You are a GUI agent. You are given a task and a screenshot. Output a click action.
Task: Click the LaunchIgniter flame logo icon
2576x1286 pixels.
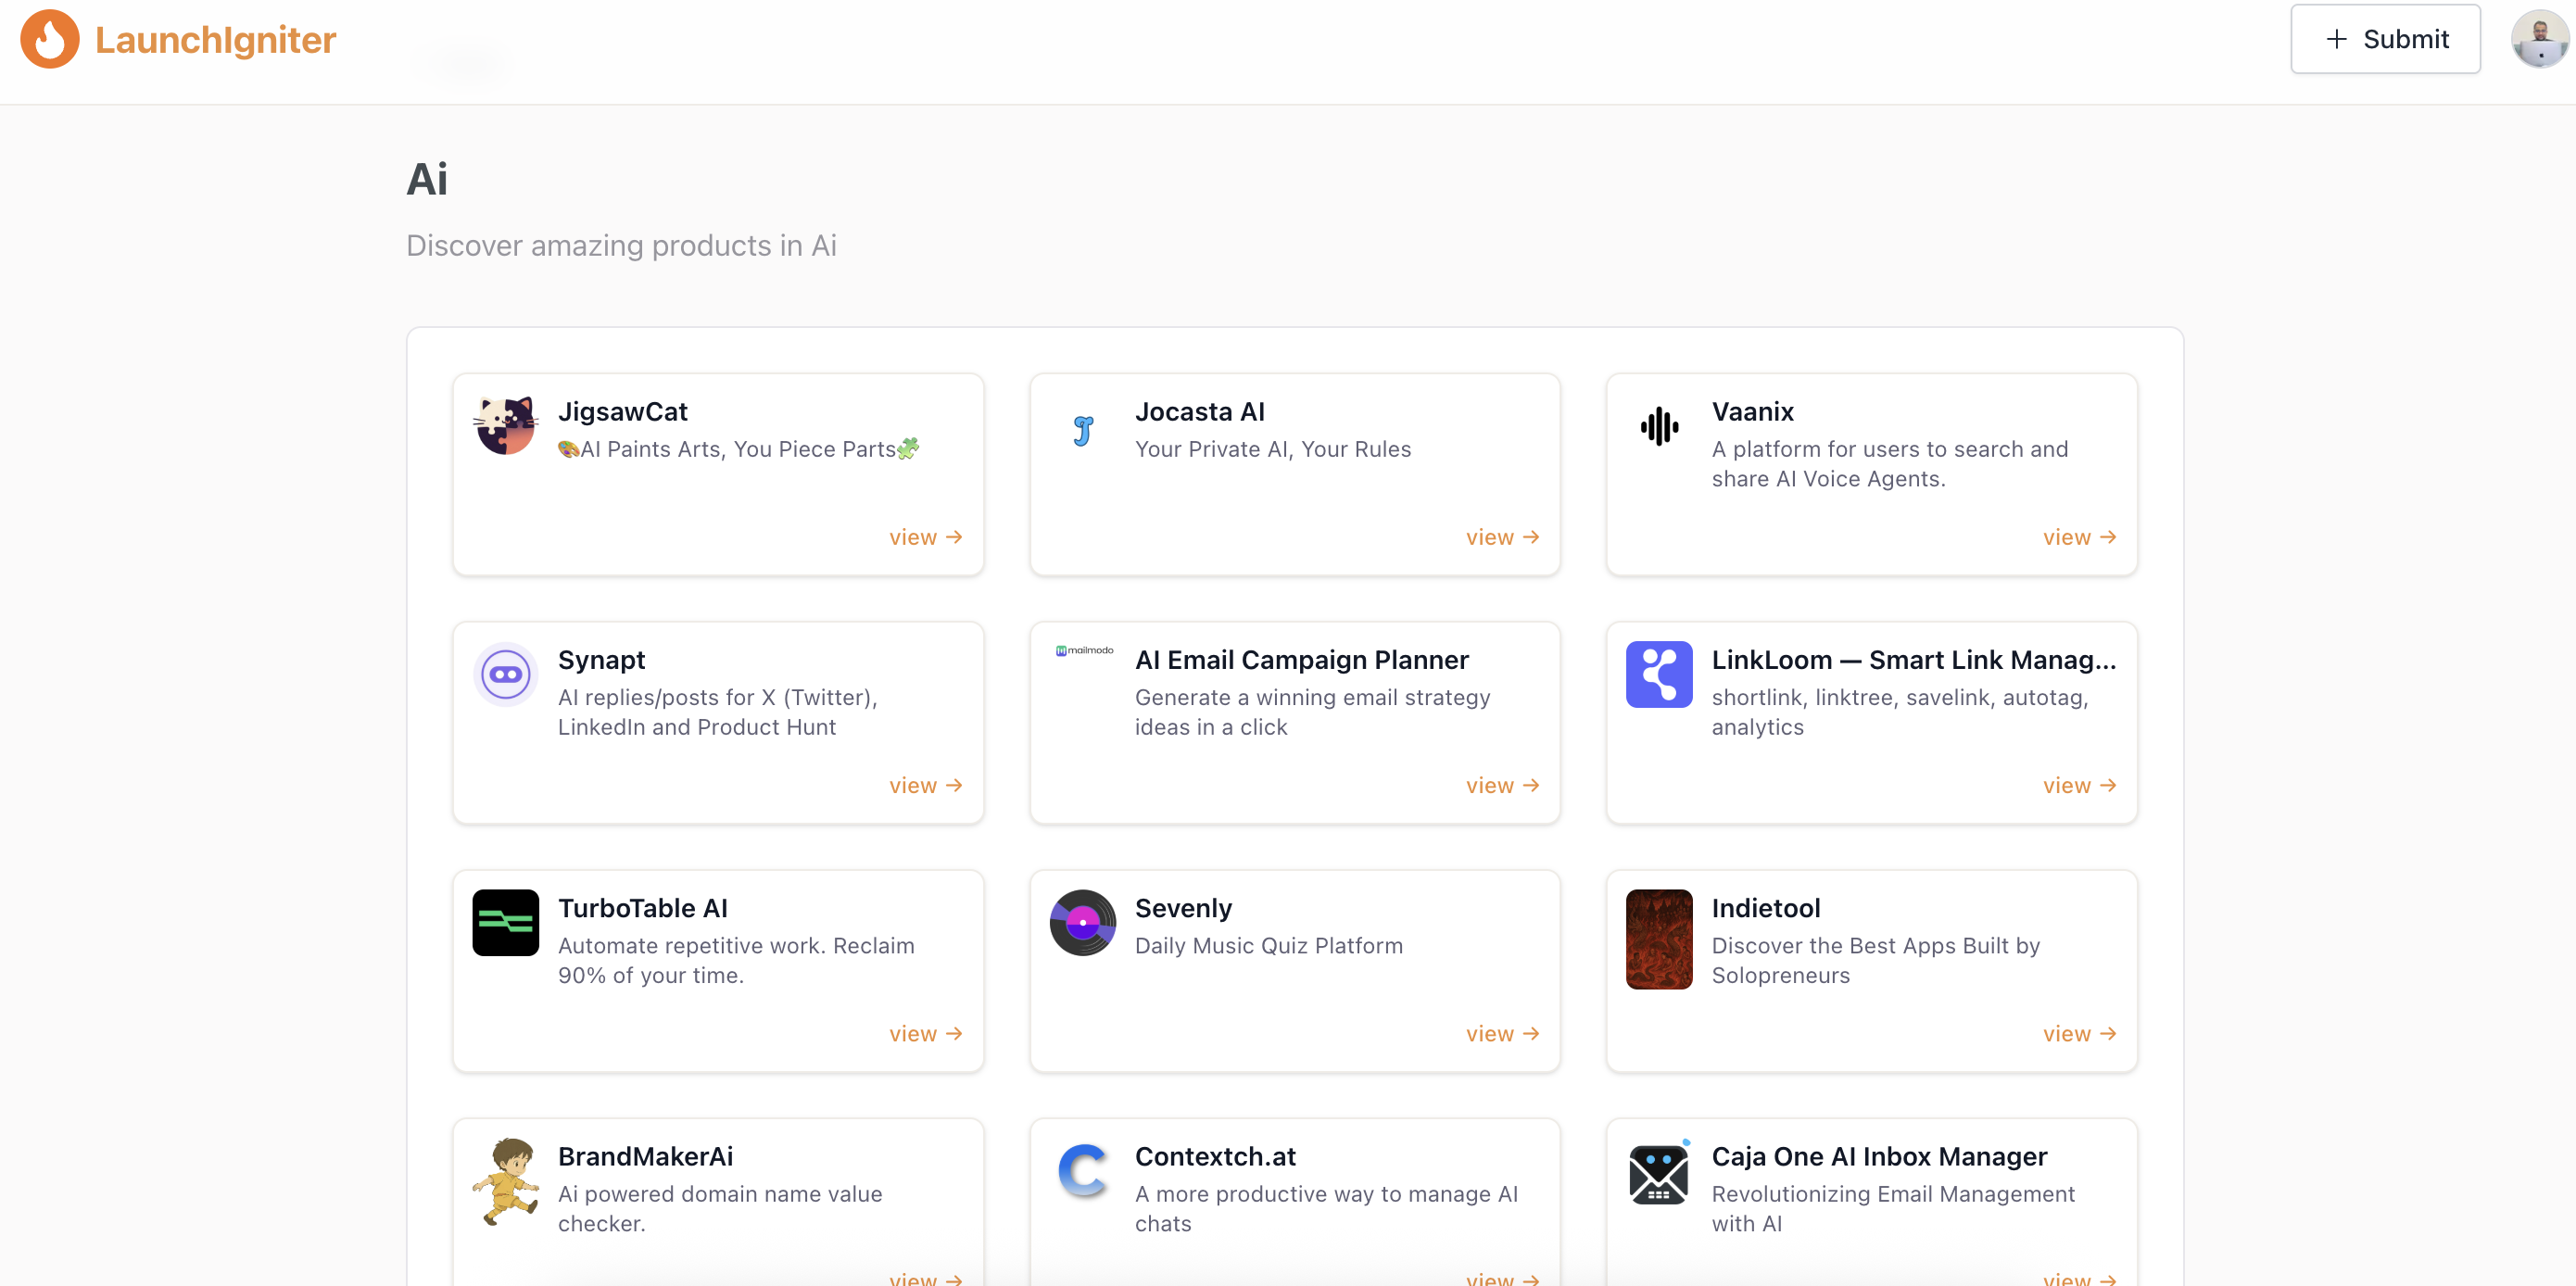49,40
